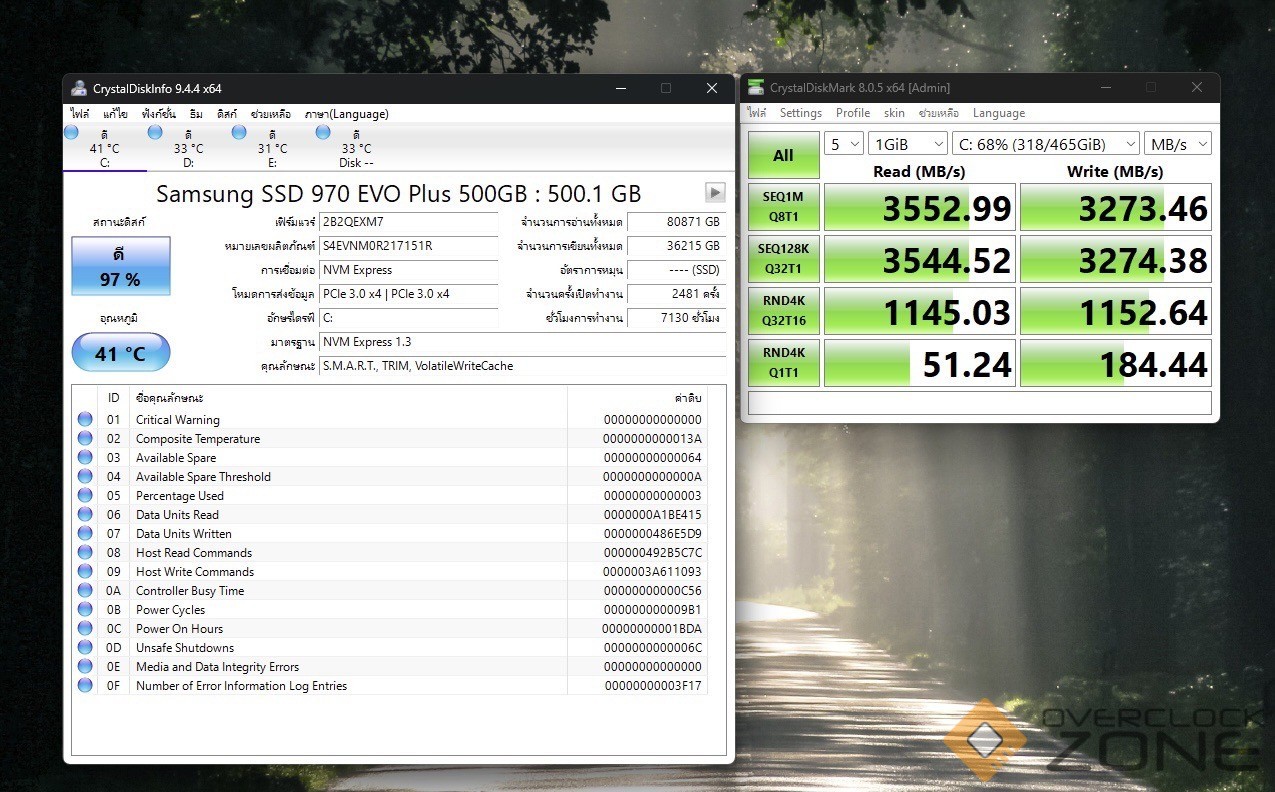Click the CrystalDiskMark title bar app icon
This screenshot has width=1275, height=792.
[755, 87]
